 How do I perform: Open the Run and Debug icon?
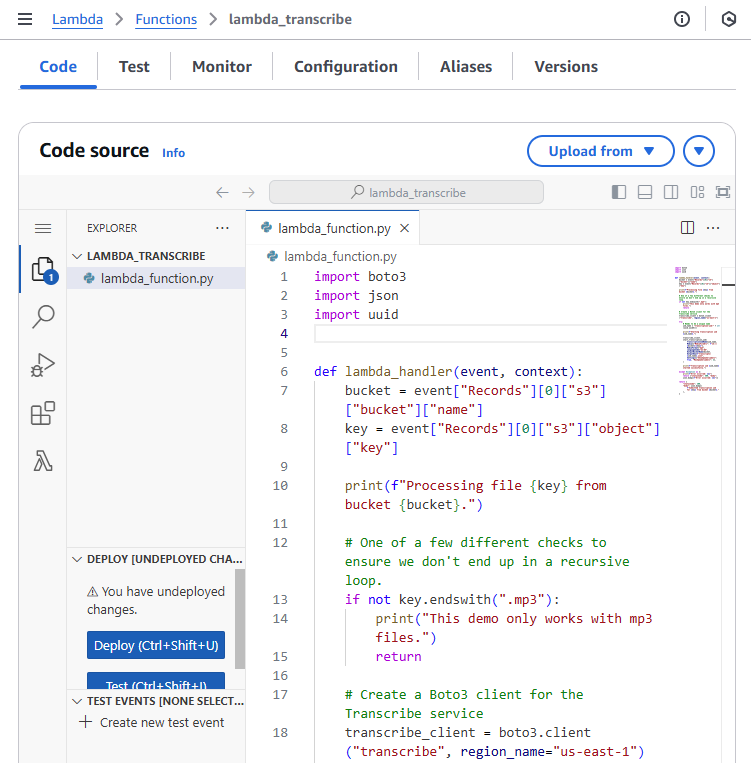click(43, 365)
